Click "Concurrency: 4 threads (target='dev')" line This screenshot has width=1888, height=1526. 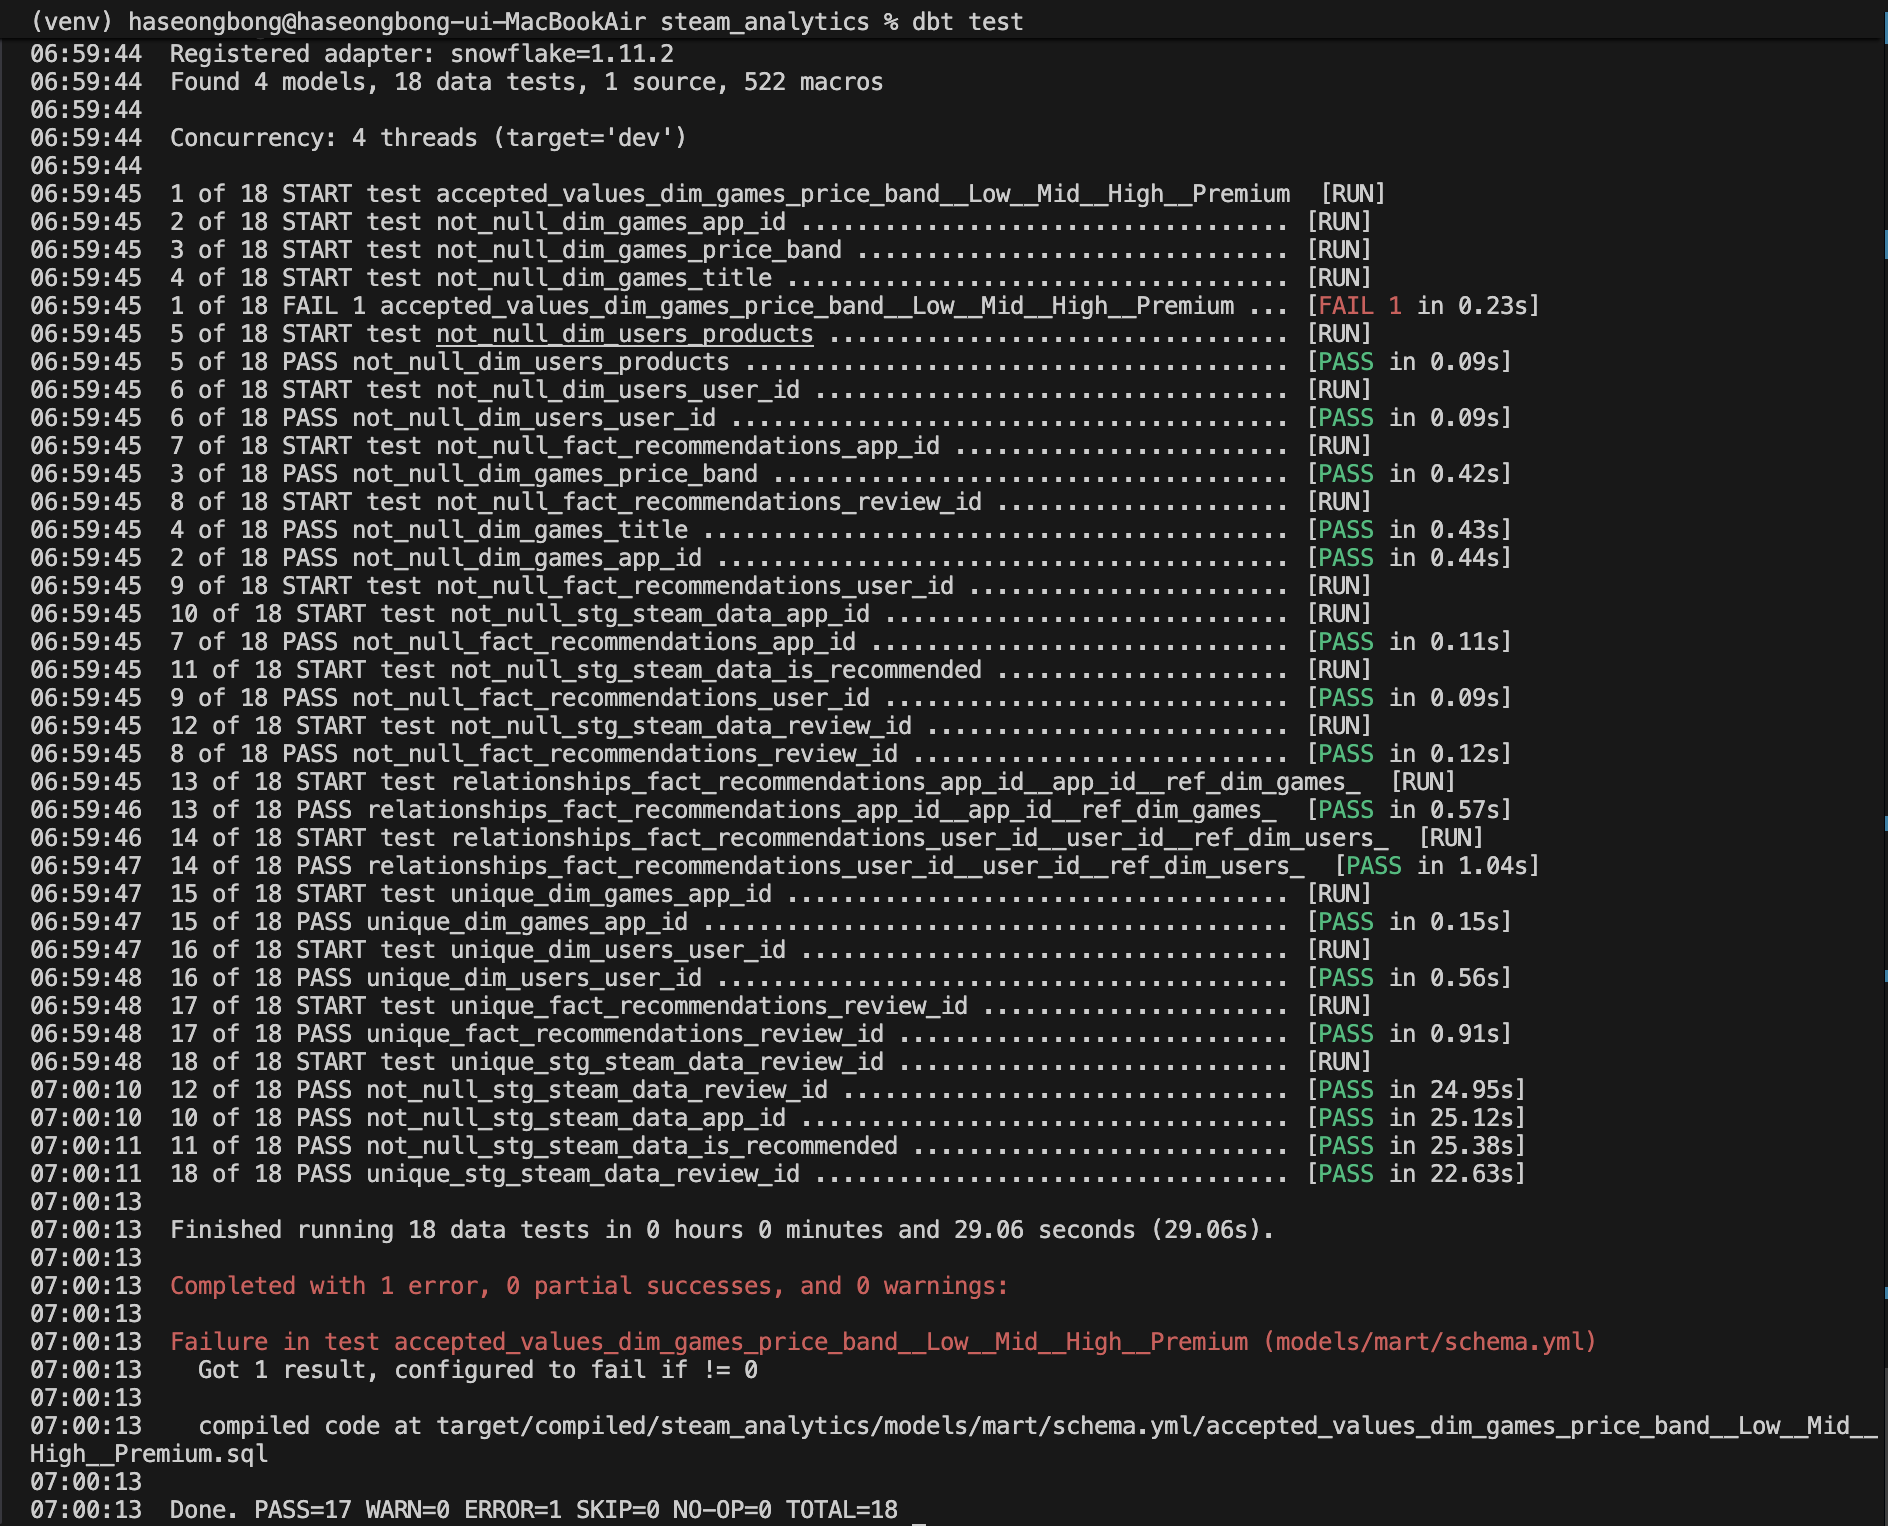pyautogui.click(x=428, y=138)
